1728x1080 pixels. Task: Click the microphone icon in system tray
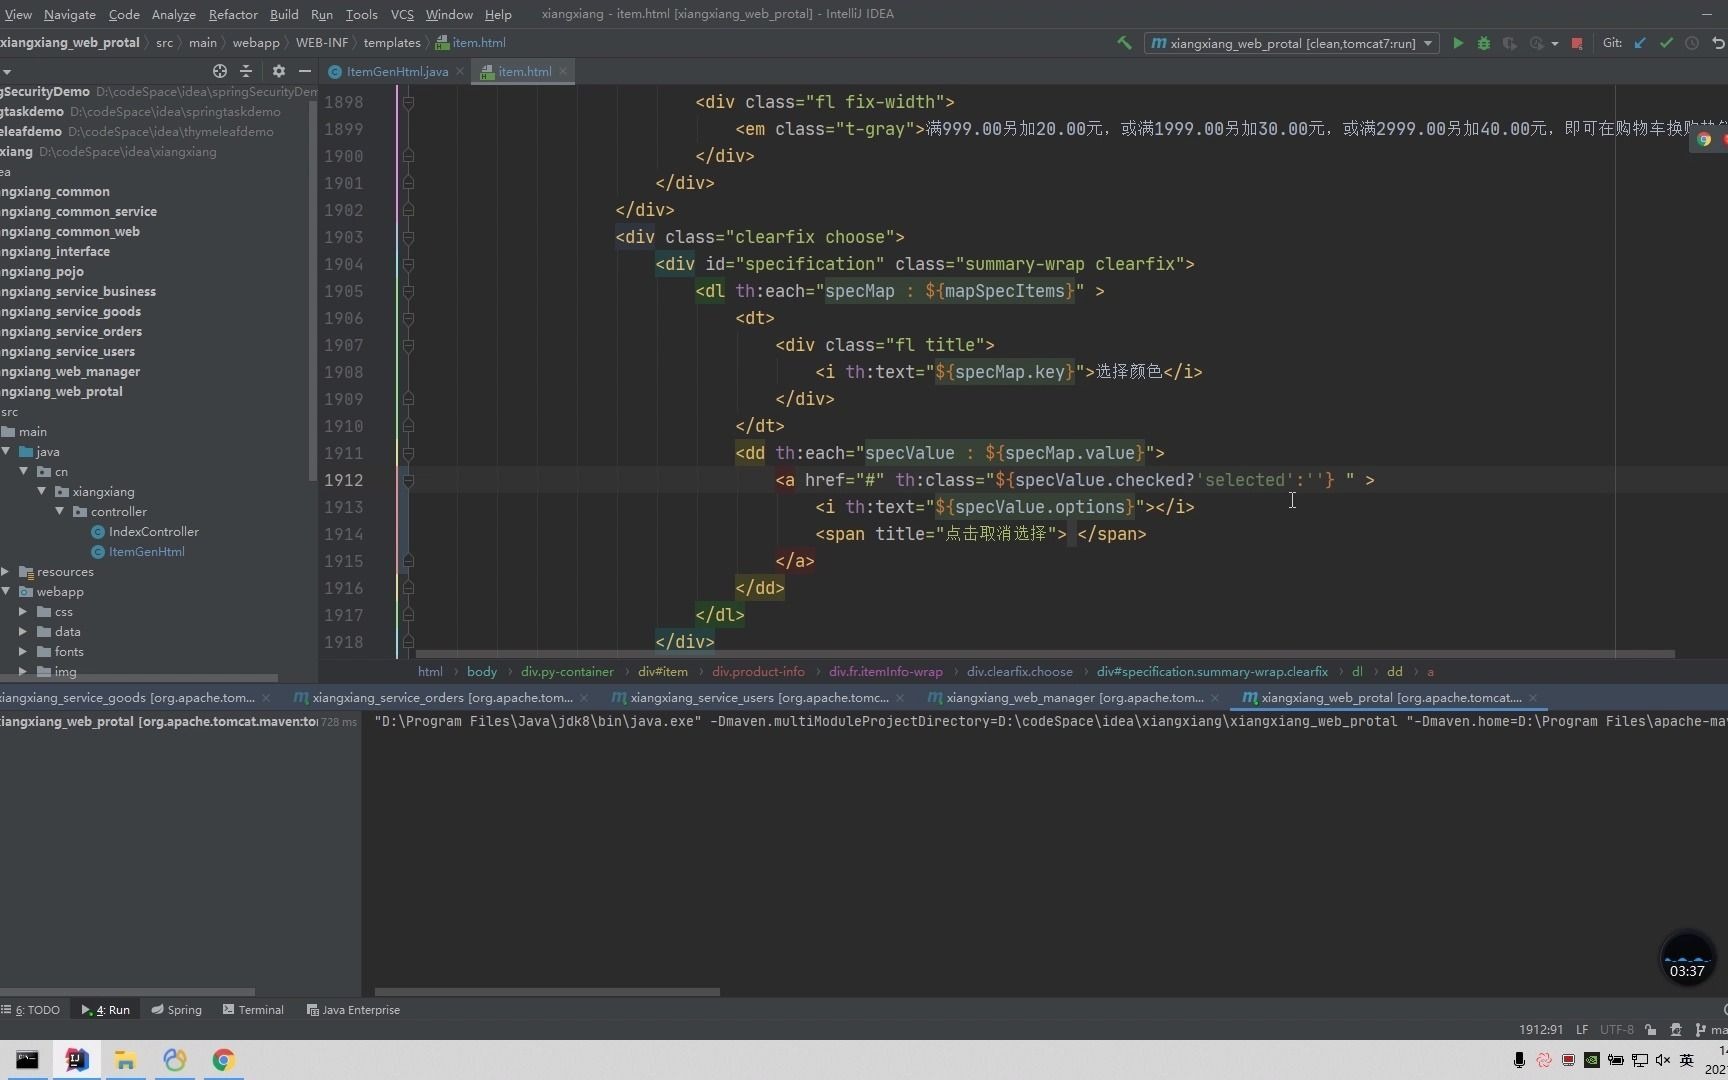(x=1519, y=1060)
